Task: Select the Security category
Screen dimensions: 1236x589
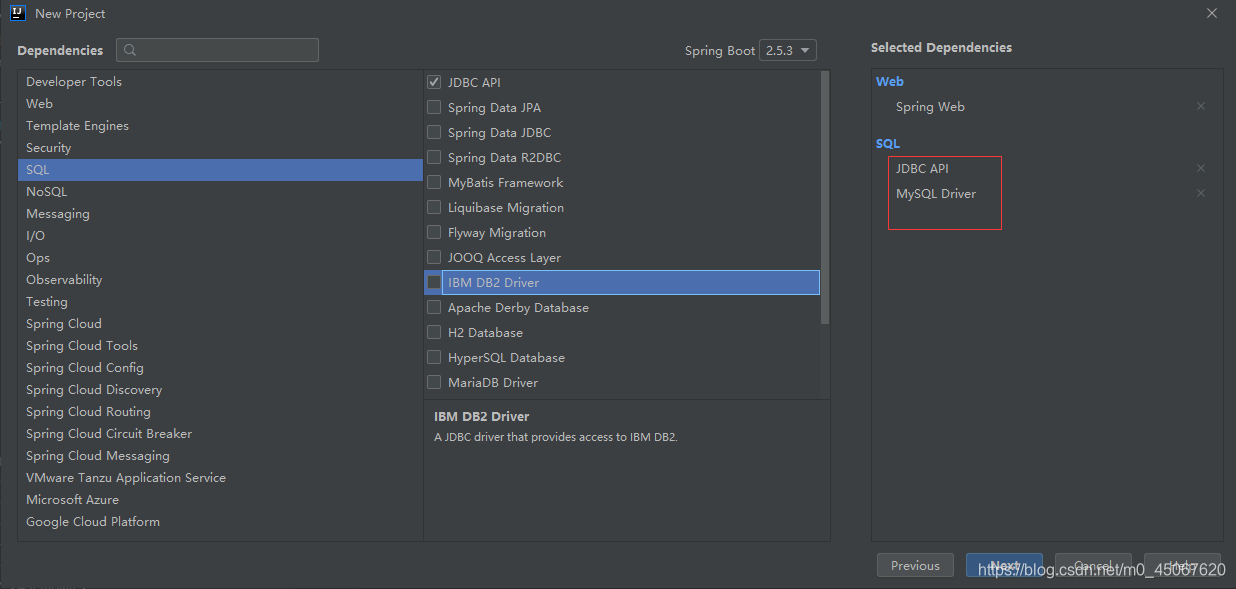Action: (220, 148)
